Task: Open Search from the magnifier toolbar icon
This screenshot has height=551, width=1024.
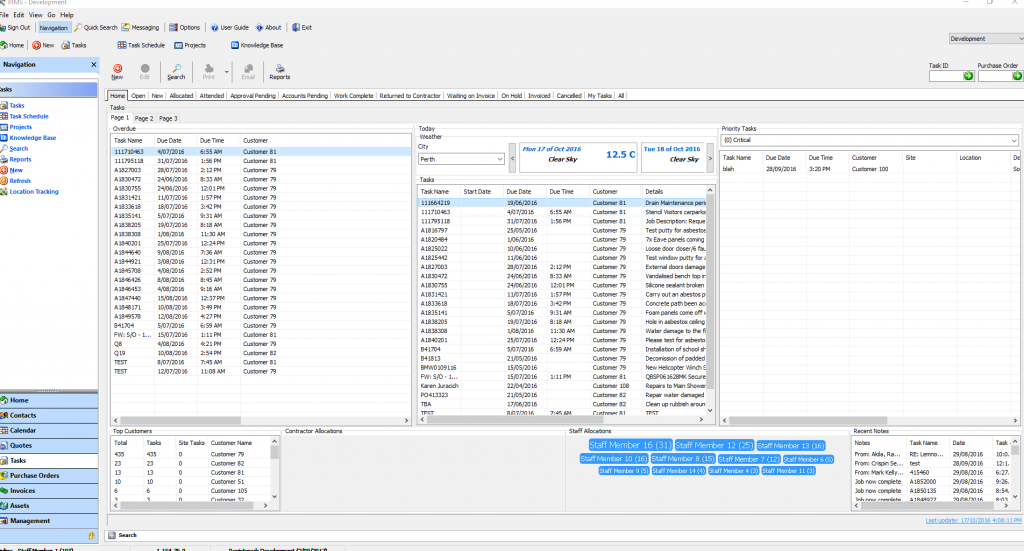Action: tap(176, 69)
